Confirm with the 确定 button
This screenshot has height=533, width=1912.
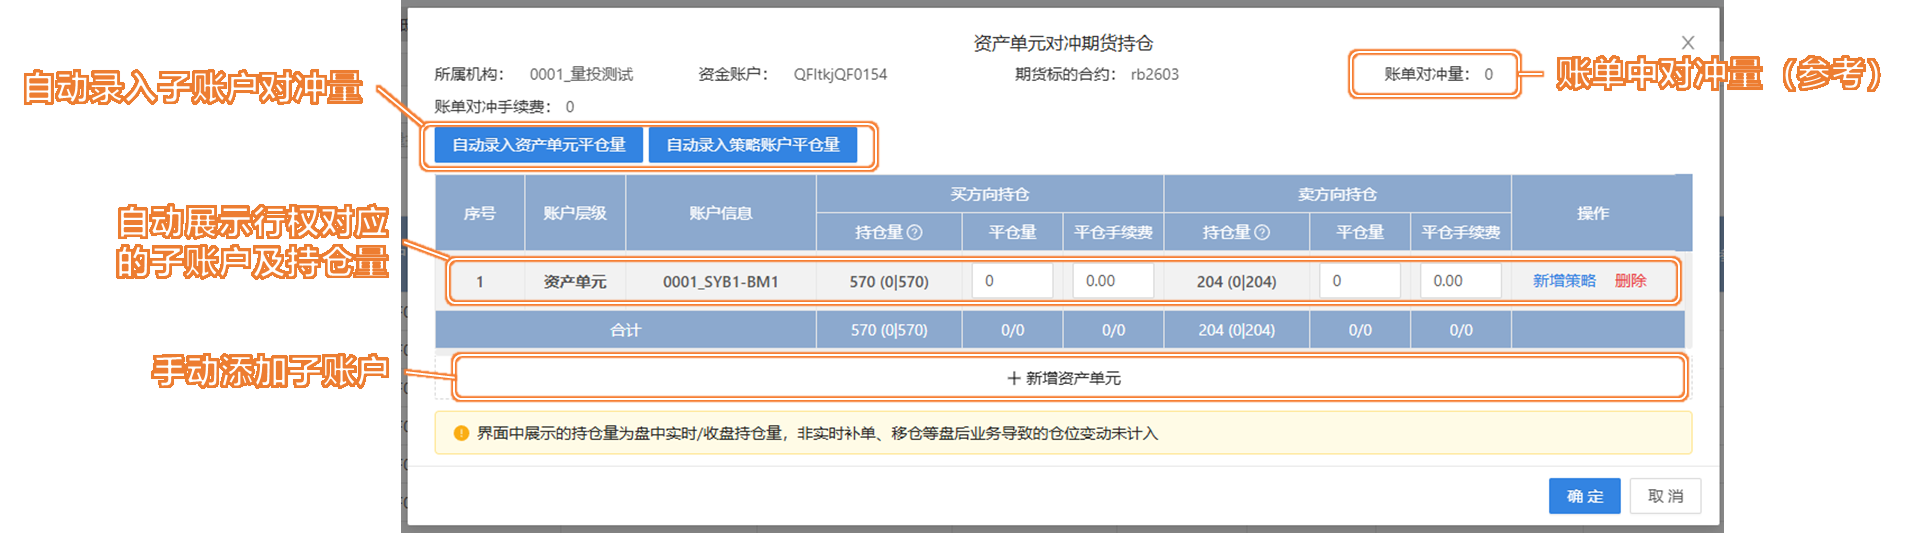1584,496
